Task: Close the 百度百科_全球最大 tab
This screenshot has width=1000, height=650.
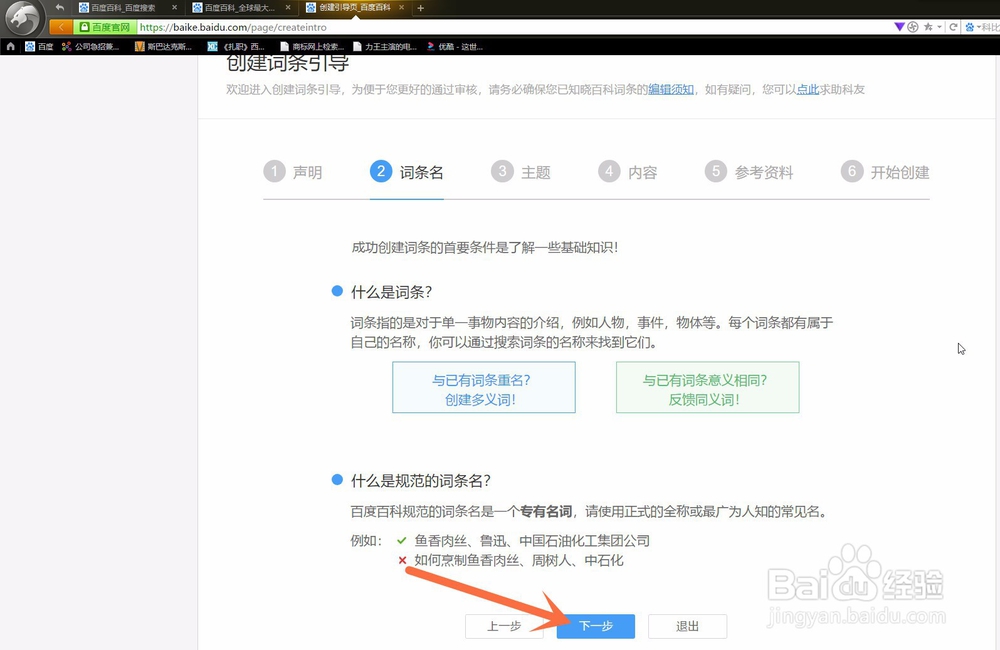Action: point(288,8)
